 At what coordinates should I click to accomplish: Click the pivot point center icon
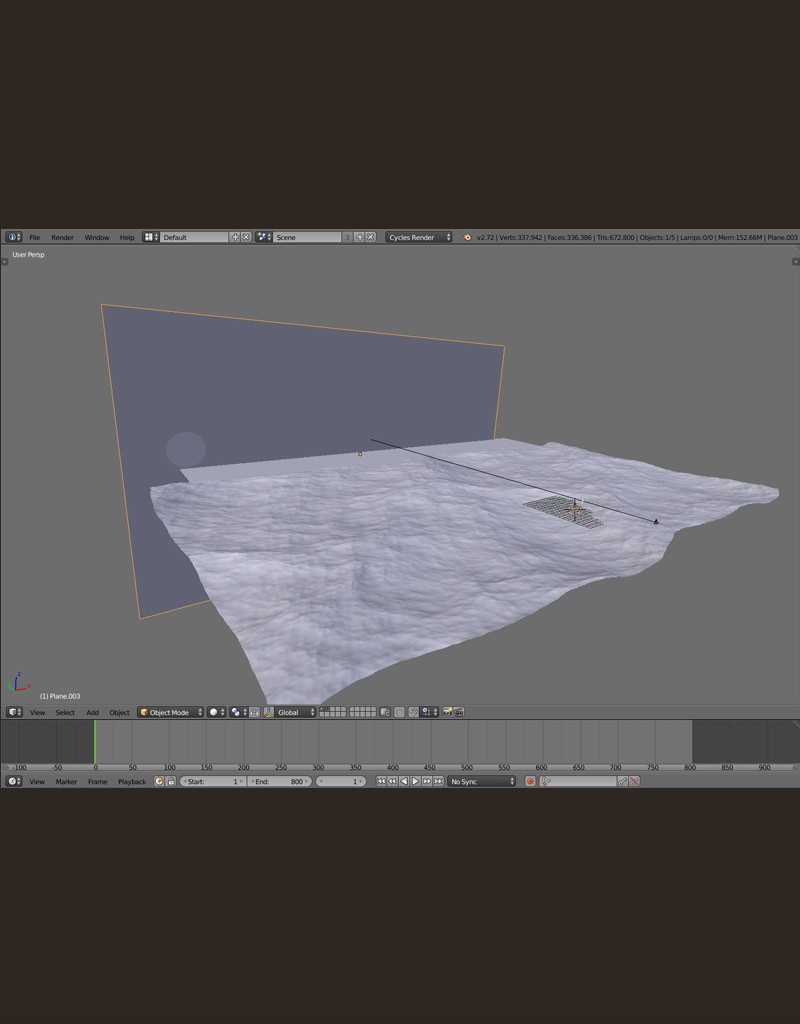234,711
